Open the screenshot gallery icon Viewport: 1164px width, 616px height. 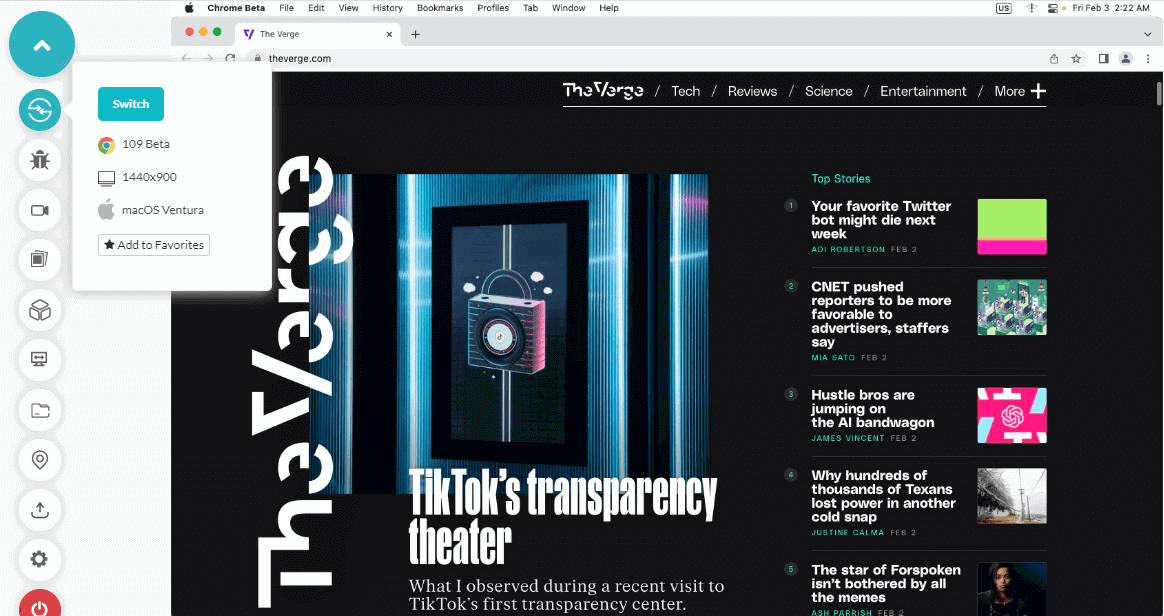click(40, 260)
